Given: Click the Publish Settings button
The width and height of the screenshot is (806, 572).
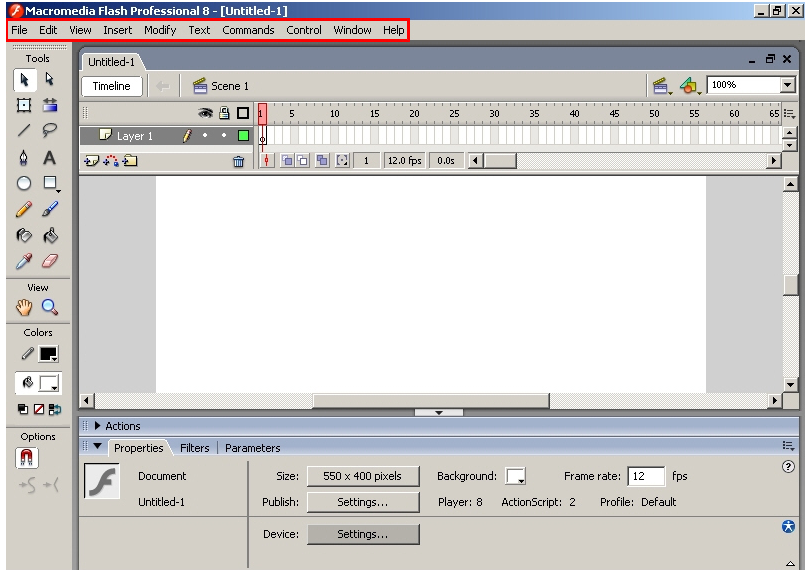Looking at the screenshot, I should point(363,502).
